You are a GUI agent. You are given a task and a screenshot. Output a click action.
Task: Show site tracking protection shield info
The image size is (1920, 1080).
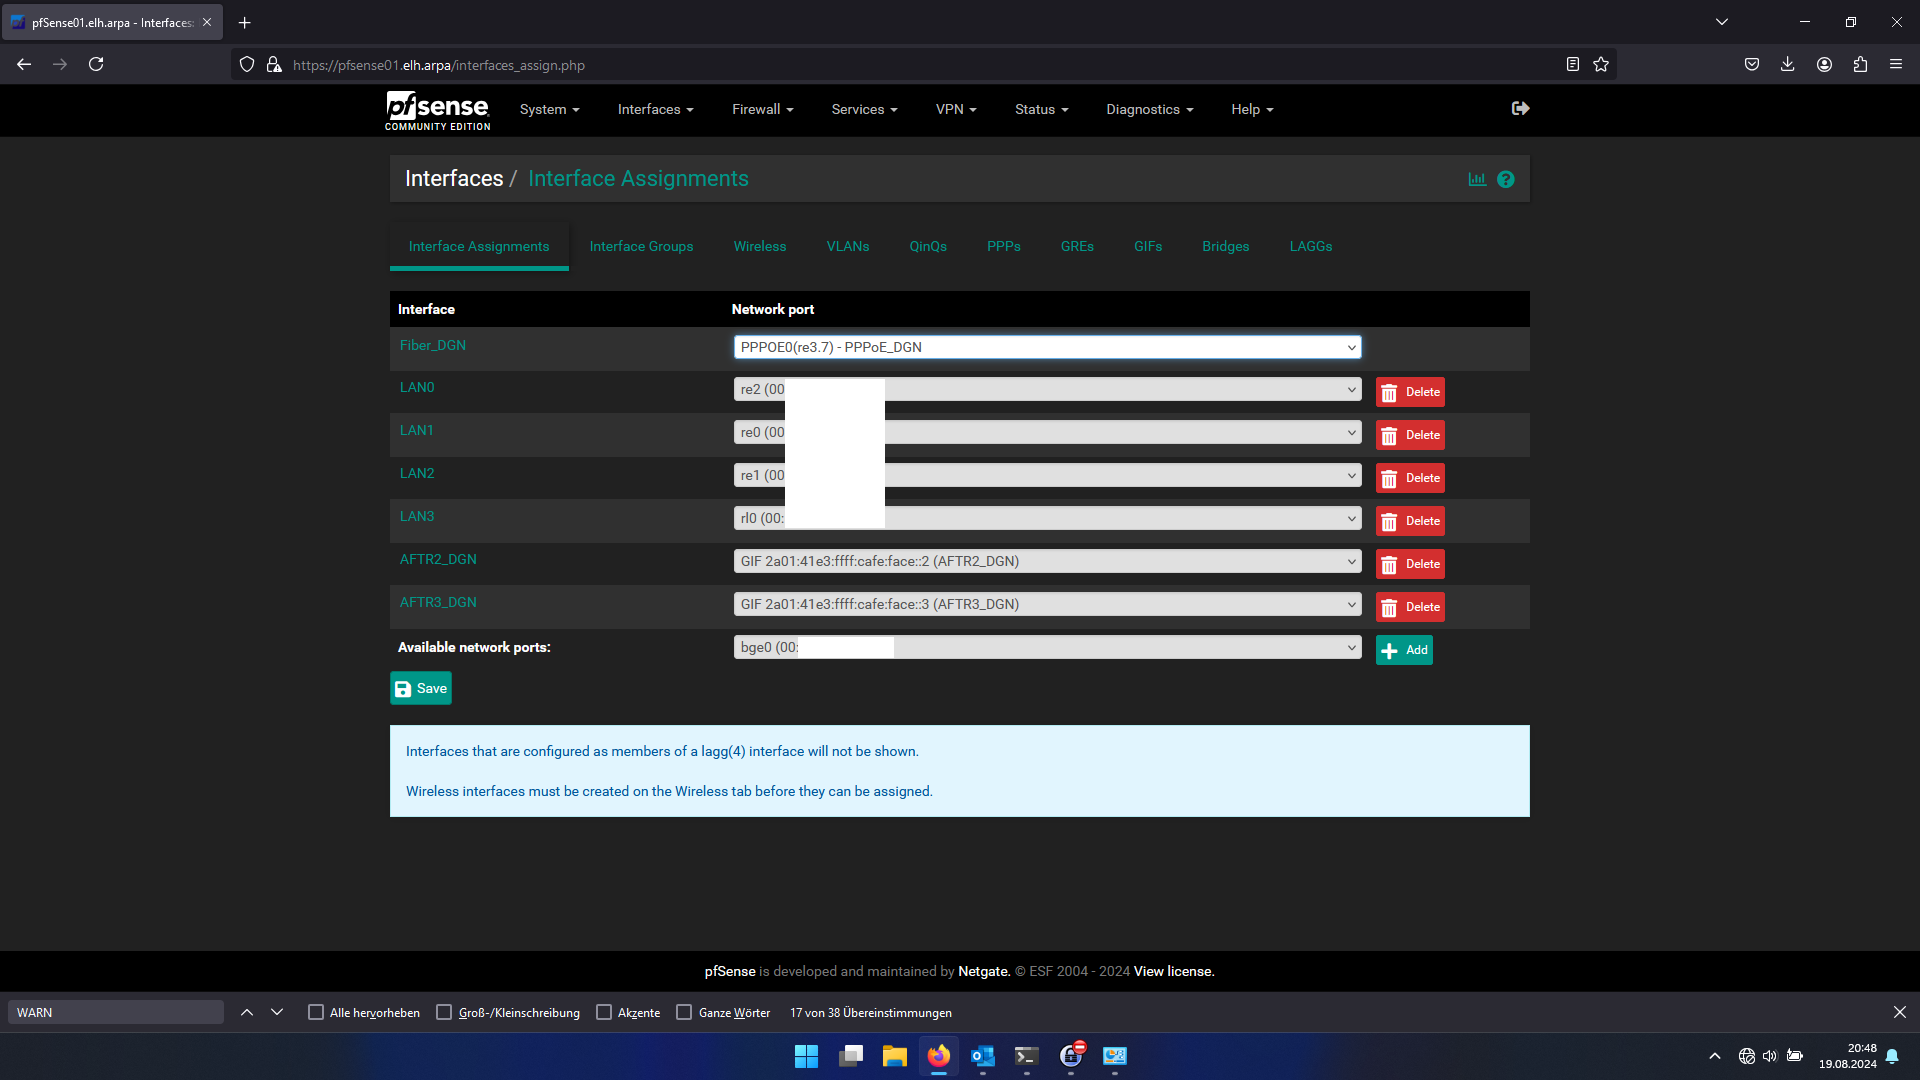click(x=247, y=64)
